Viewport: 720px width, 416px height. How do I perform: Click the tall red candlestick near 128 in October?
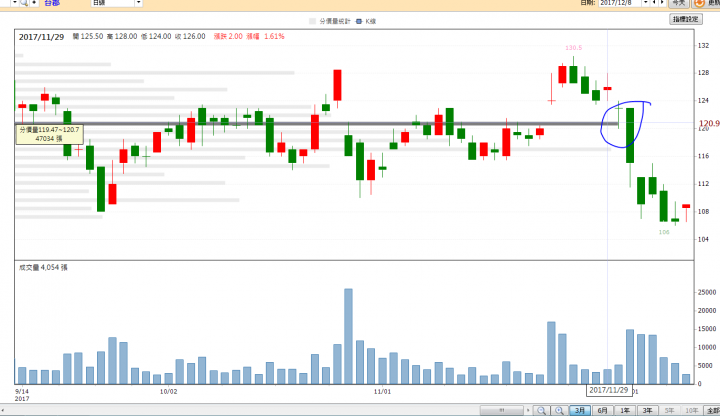337,85
